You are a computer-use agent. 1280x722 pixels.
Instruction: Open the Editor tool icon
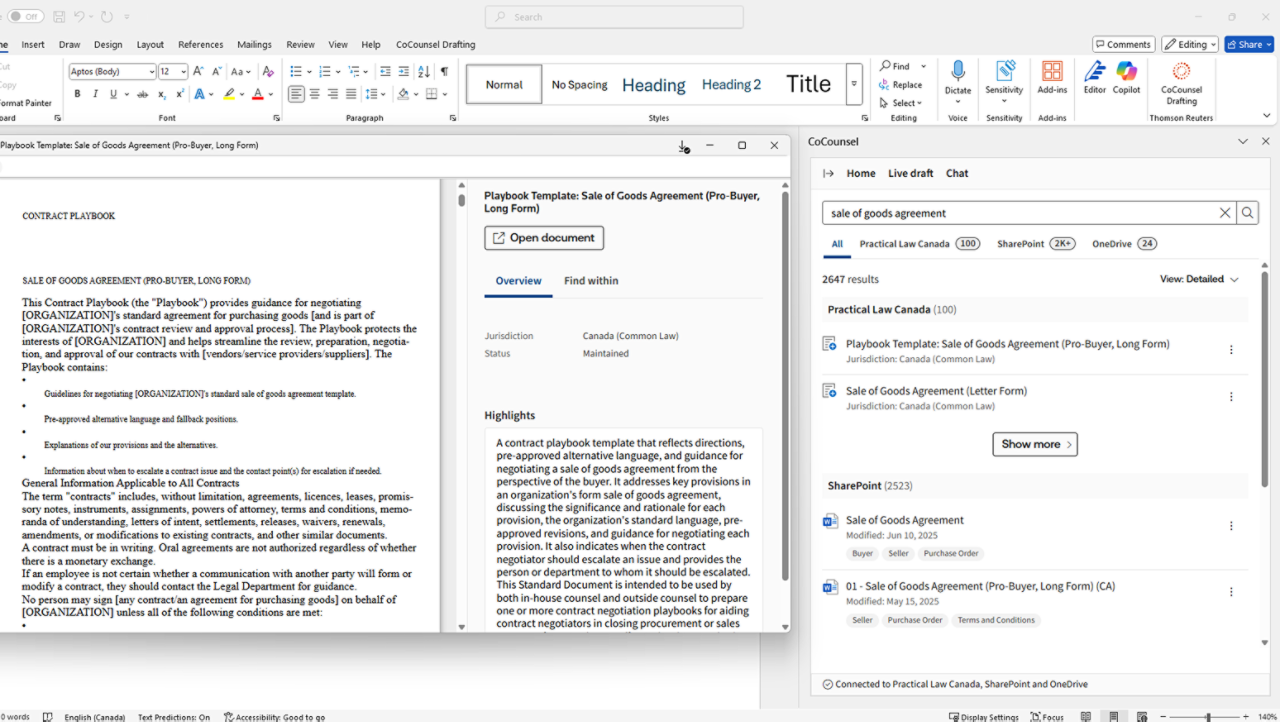coord(1095,73)
